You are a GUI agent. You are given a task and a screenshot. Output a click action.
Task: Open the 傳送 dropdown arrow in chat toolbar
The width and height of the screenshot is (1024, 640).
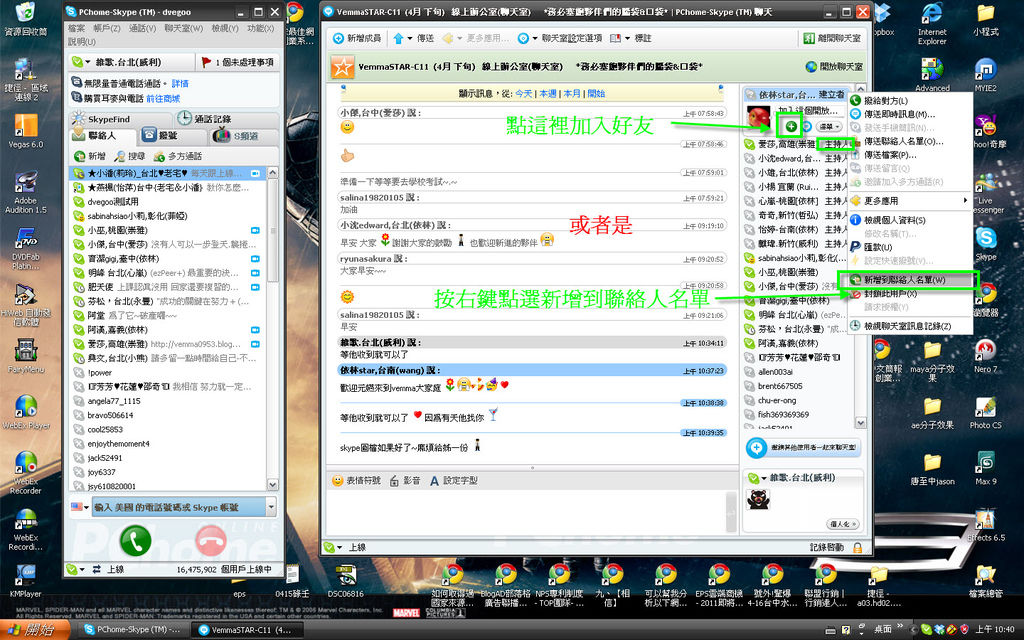pyautogui.click(x=409, y=39)
